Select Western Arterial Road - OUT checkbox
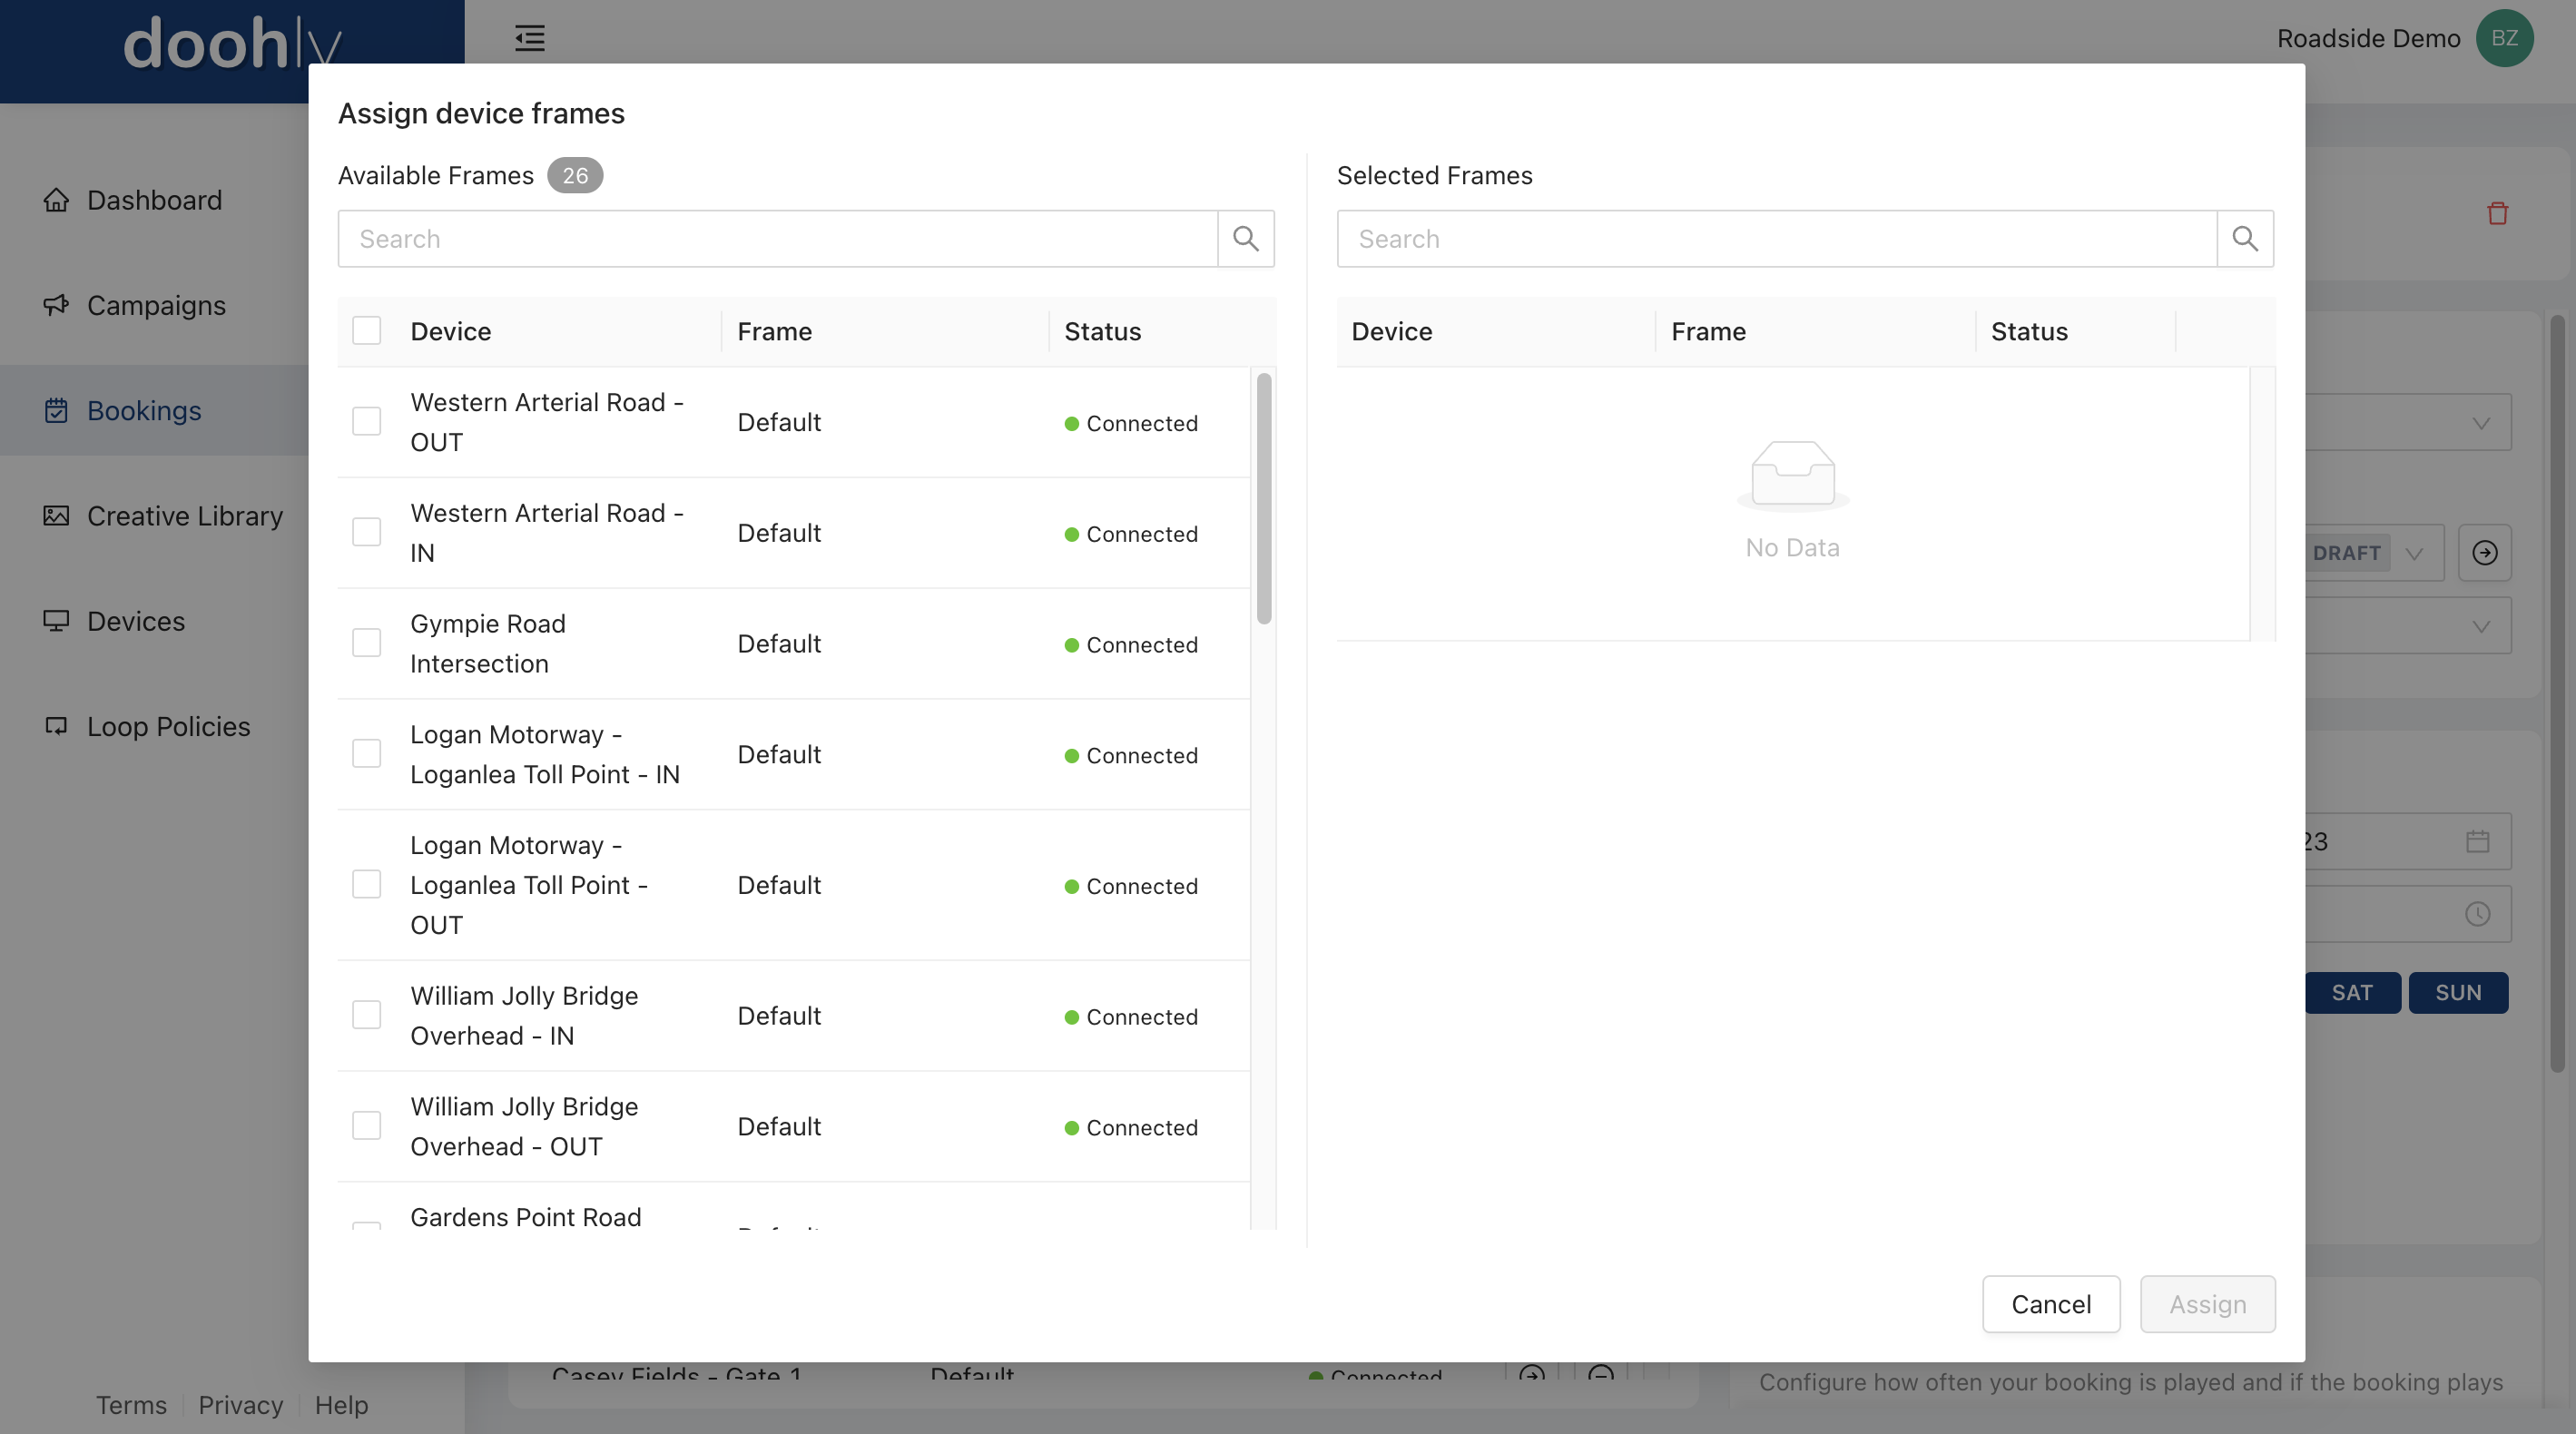Viewport: 2576px width, 1434px height. tap(366, 422)
